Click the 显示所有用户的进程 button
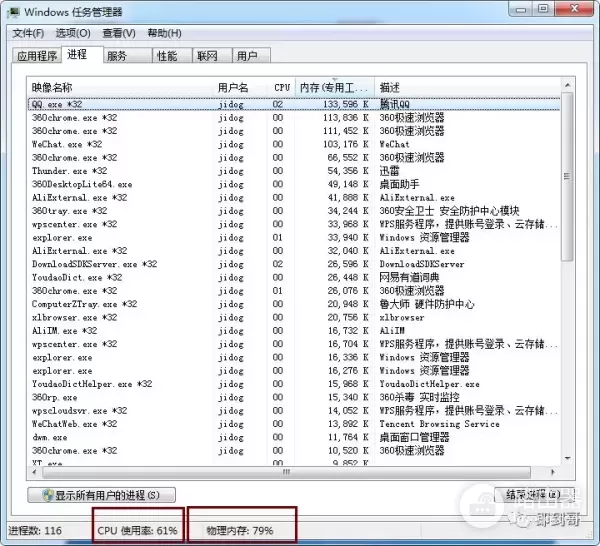Viewport: 600px width, 546px height. 101,495
